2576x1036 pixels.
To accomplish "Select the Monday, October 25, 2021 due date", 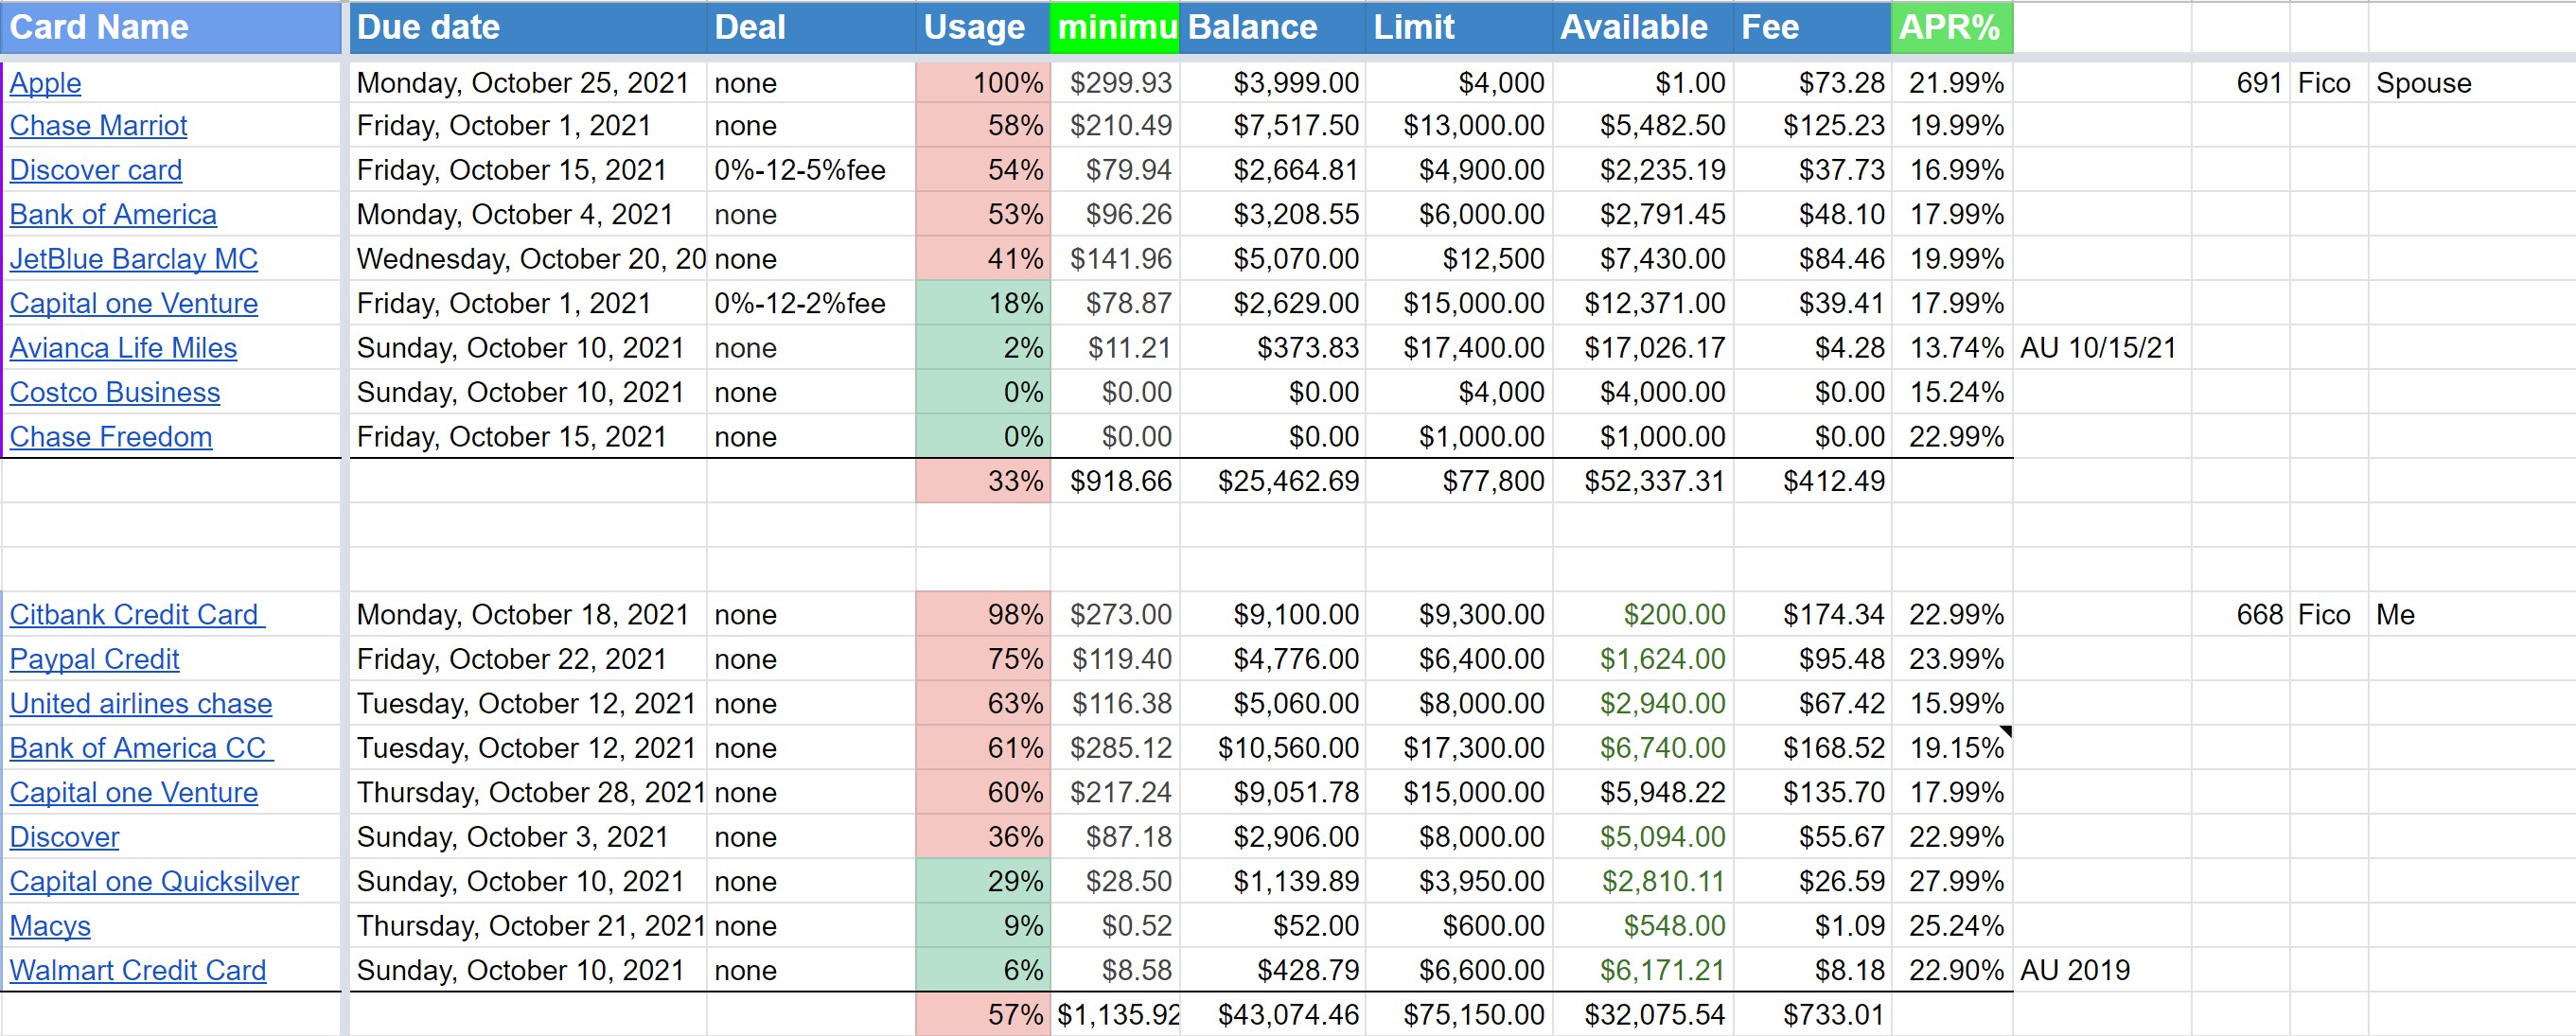I will point(528,83).
